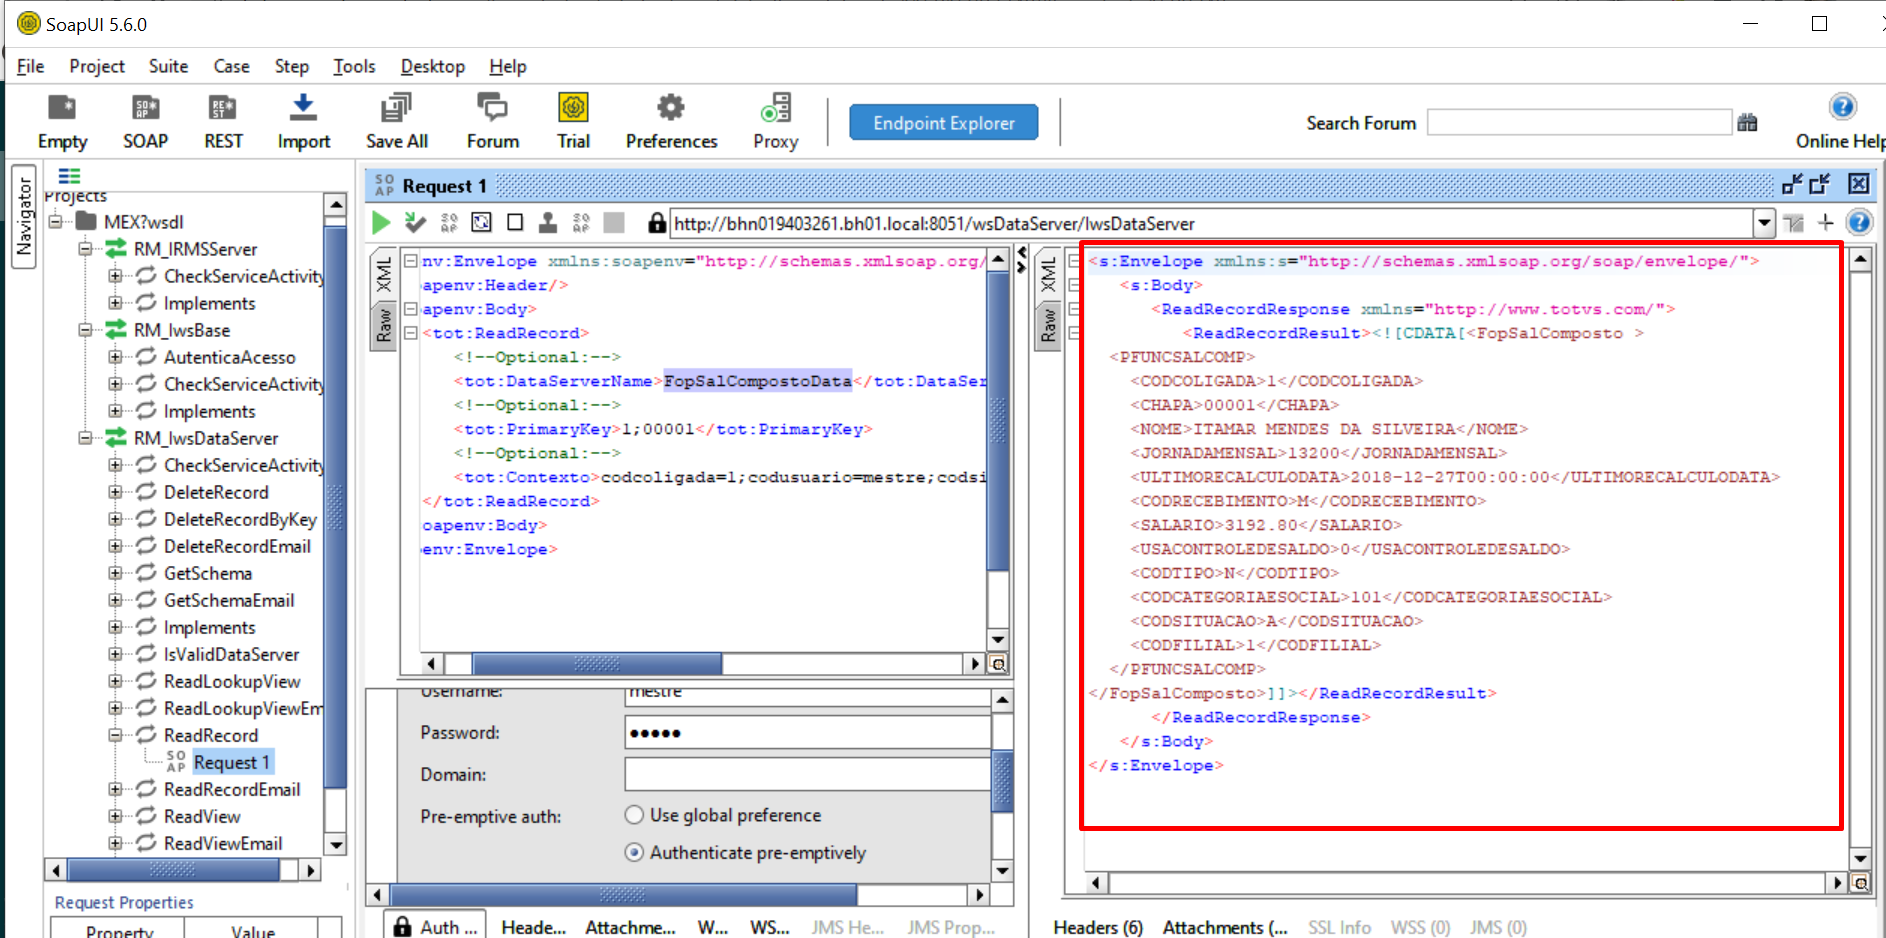Screen dimensions: 1886x938
Task: Open the response Attachments tab
Action: (x=1225, y=927)
